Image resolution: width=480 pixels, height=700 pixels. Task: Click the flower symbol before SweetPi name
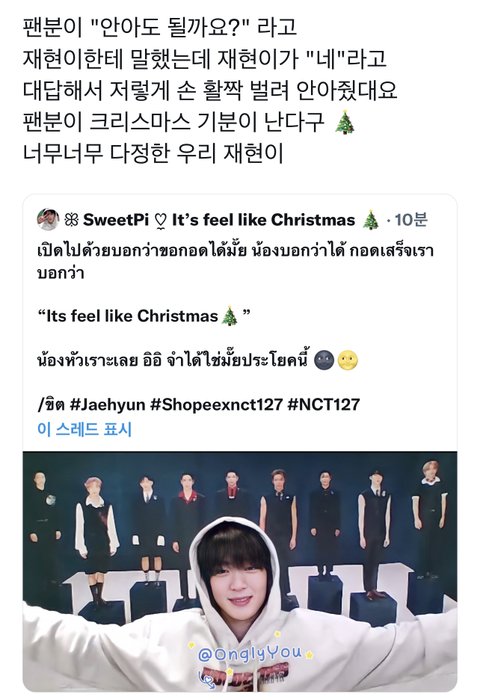point(71,220)
